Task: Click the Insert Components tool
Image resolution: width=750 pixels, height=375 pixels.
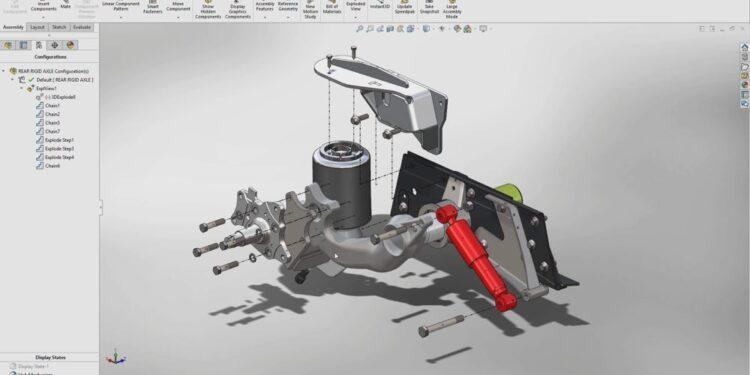Action: (43, 5)
